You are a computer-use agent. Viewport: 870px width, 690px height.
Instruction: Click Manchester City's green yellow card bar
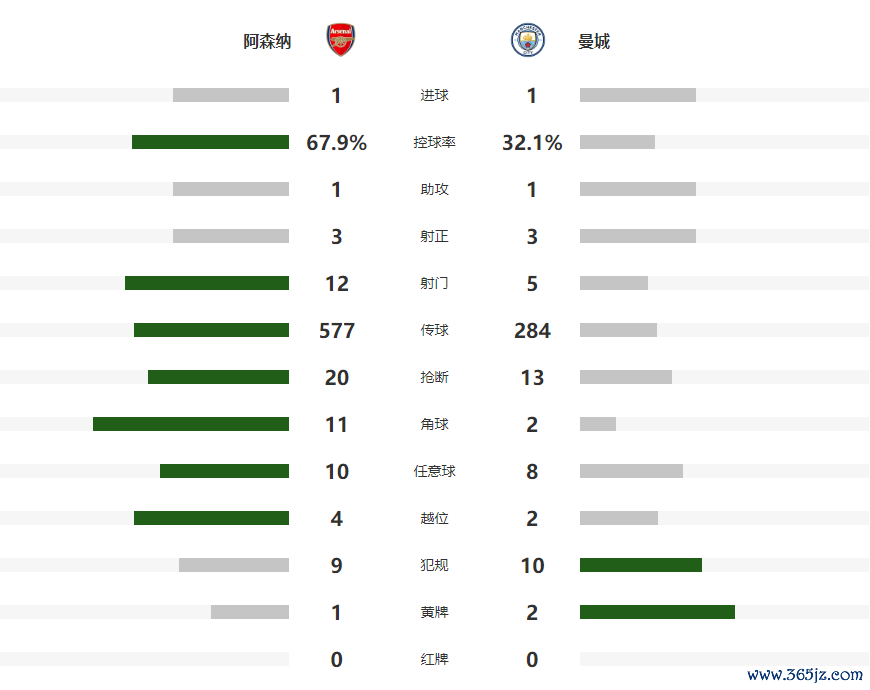(x=657, y=612)
